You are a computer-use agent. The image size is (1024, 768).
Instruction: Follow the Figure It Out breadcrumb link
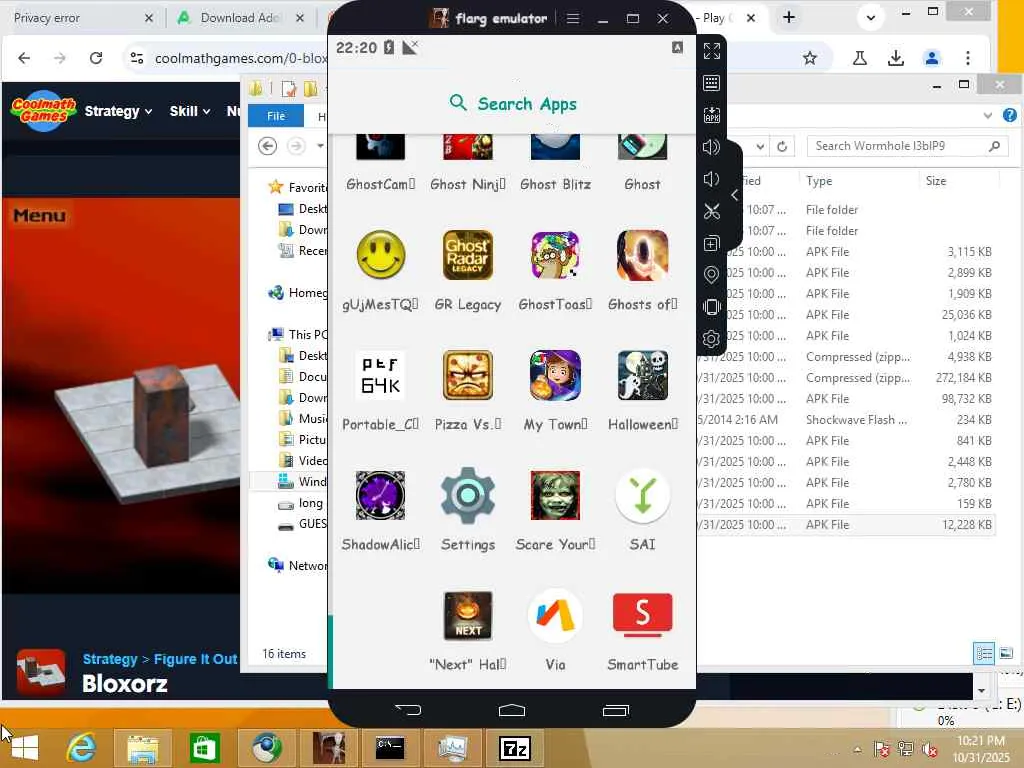click(195, 659)
